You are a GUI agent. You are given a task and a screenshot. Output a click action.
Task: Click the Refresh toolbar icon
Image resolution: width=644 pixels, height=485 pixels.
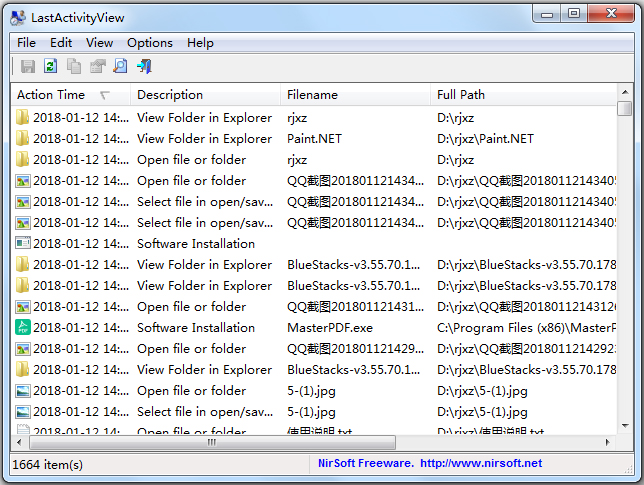(x=51, y=67)
